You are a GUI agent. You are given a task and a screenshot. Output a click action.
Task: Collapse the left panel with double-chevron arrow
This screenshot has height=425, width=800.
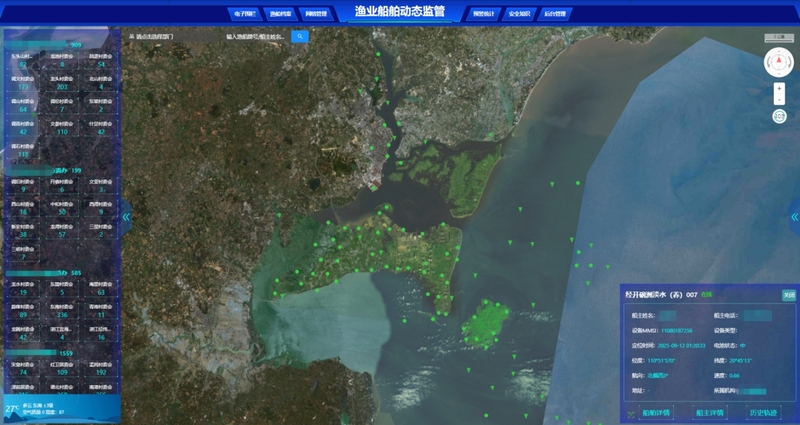tap(126, 216)
